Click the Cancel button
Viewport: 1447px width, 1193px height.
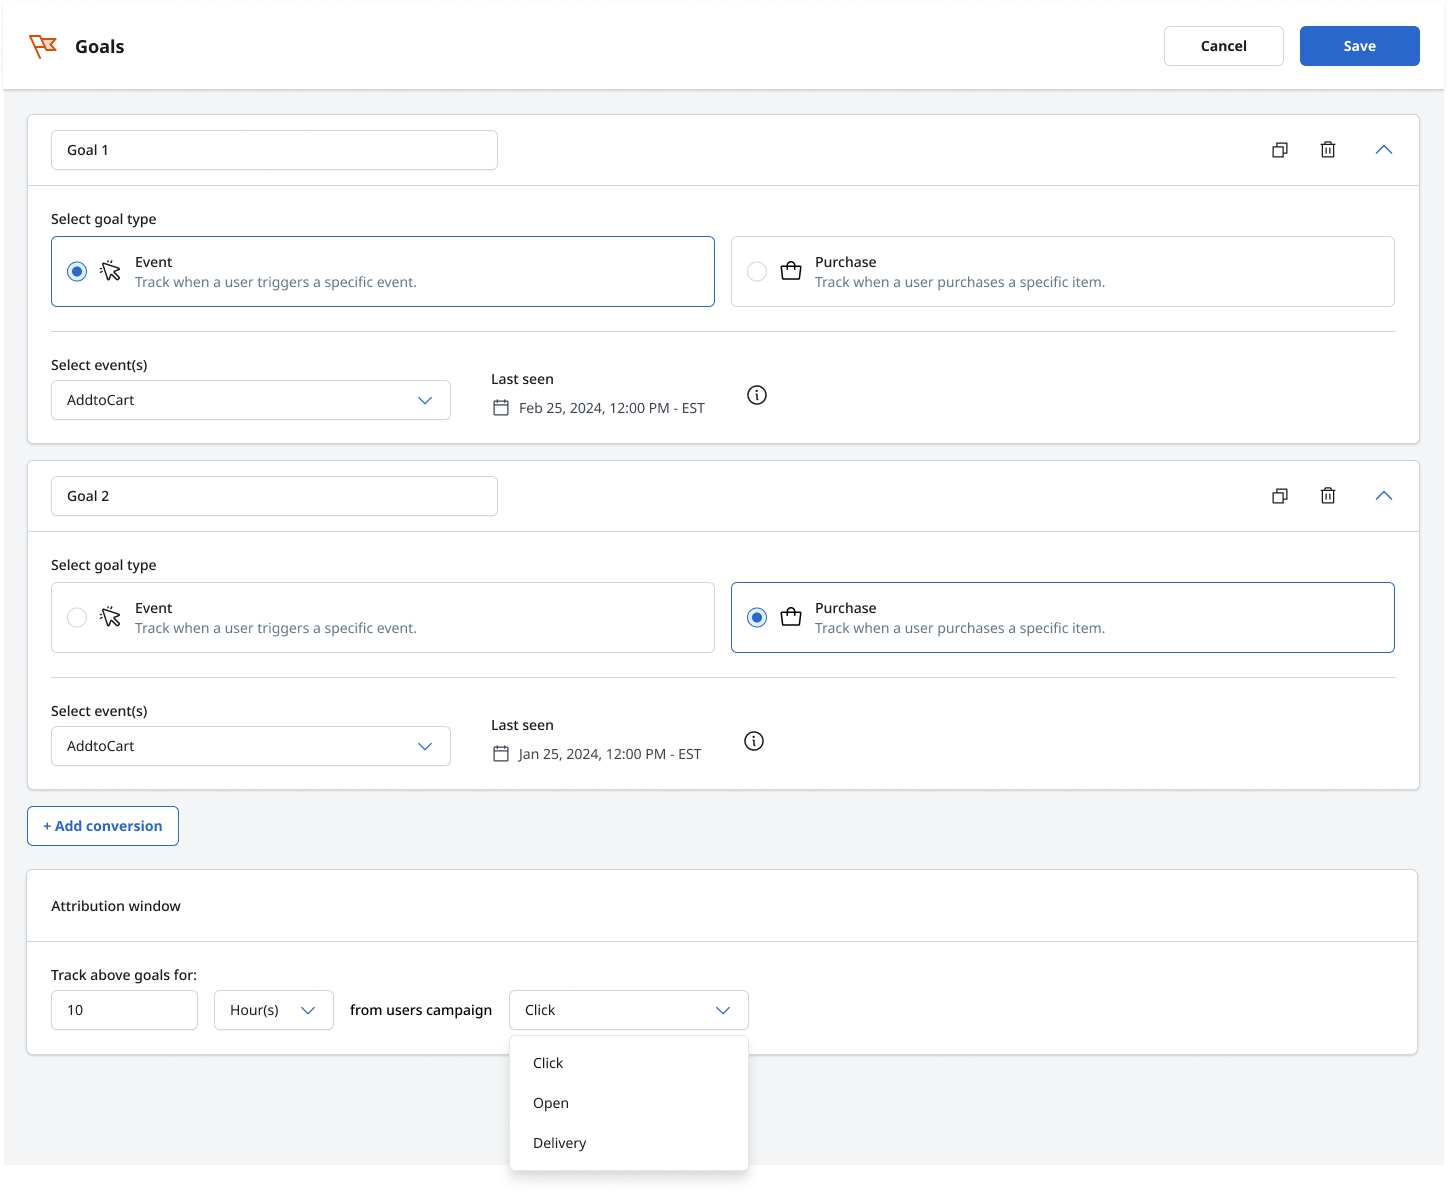(x=1224, y=46)
